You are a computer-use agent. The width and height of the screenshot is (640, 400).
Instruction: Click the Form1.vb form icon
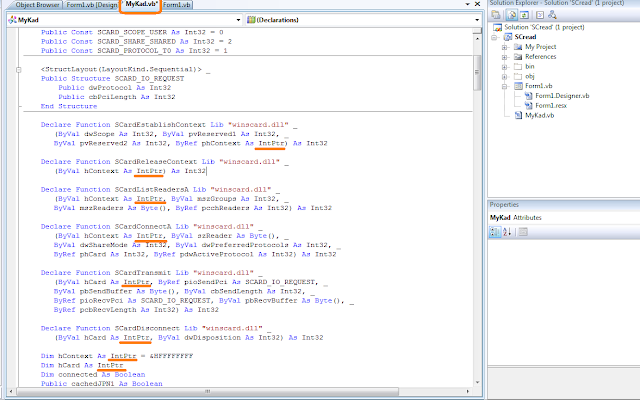point(518,86)
